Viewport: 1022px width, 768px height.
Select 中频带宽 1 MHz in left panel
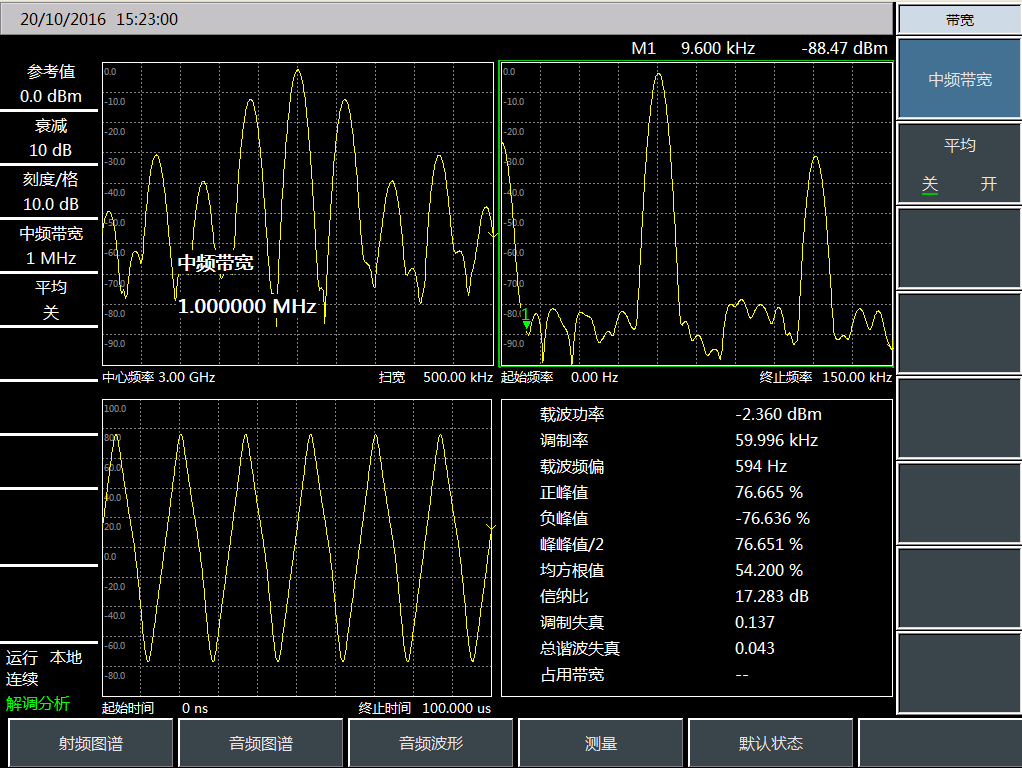tap(51, 246)
